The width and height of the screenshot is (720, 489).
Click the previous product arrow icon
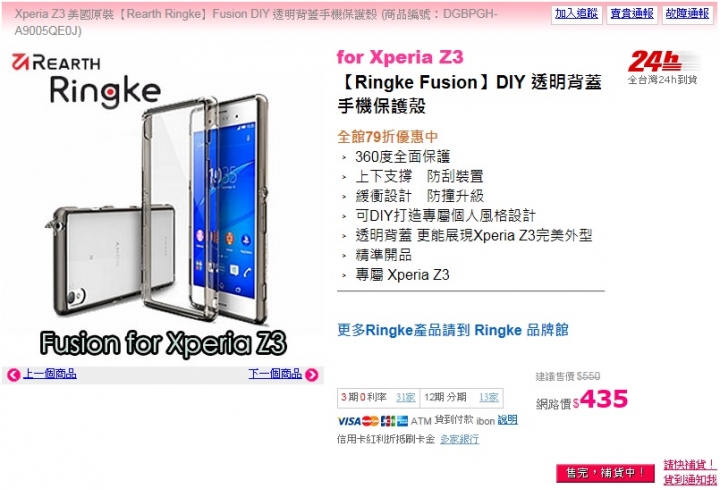pos(13,375)
